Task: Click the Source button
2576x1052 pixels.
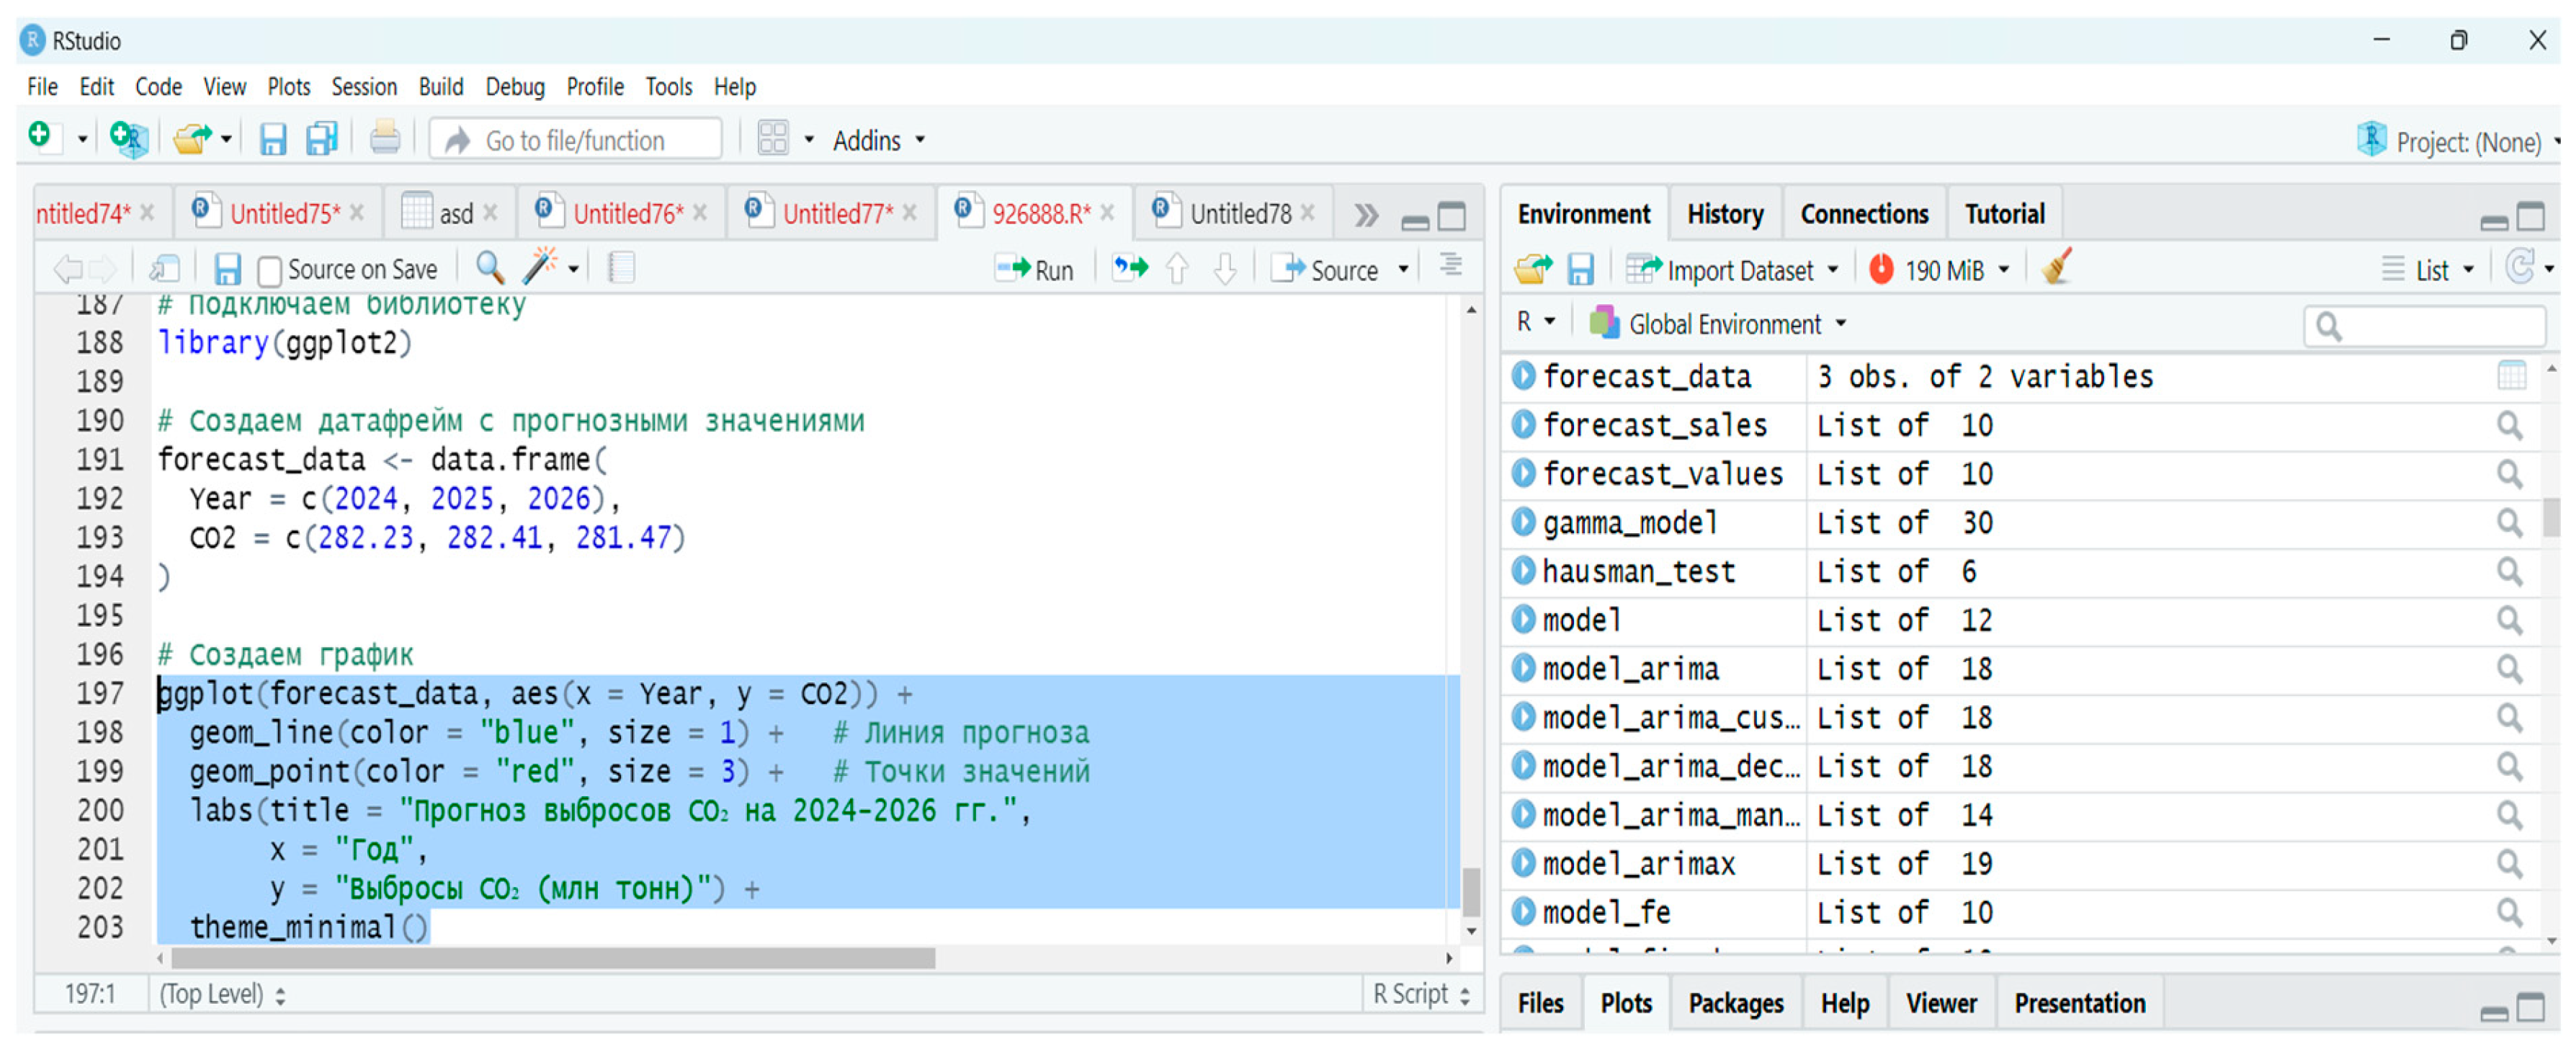Action: (1331, 270)
